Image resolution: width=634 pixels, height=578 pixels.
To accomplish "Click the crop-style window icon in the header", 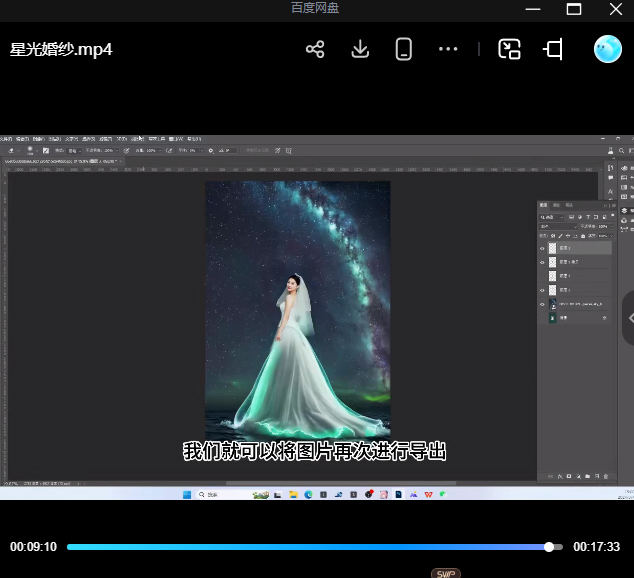I will pyautogui.click(x=553, y=49).
